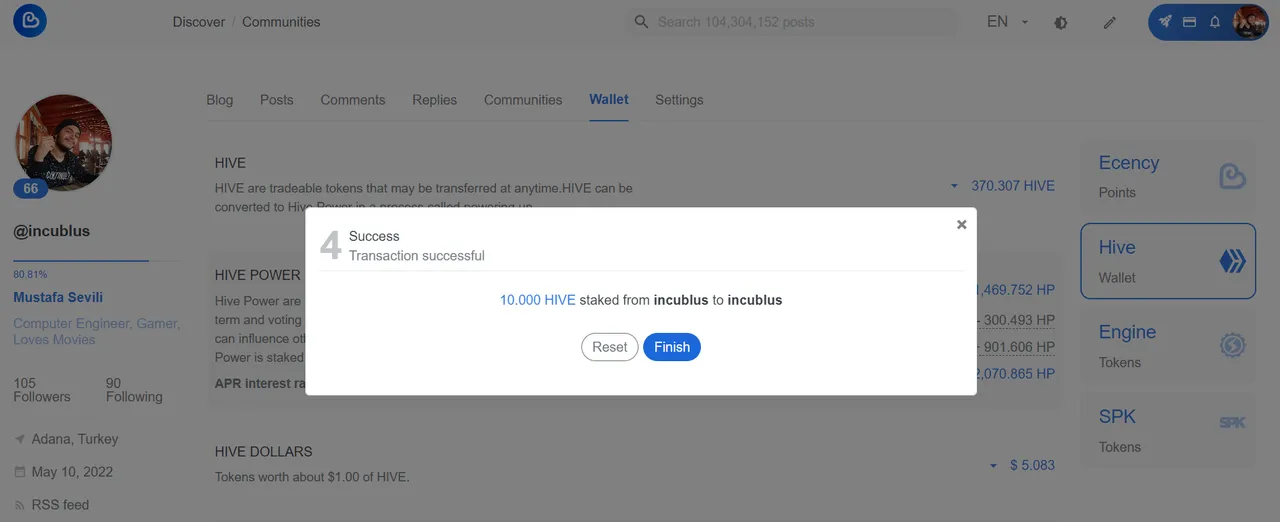
Task: Open the pencil write post icon
Action: click(x=1110, y=22)
